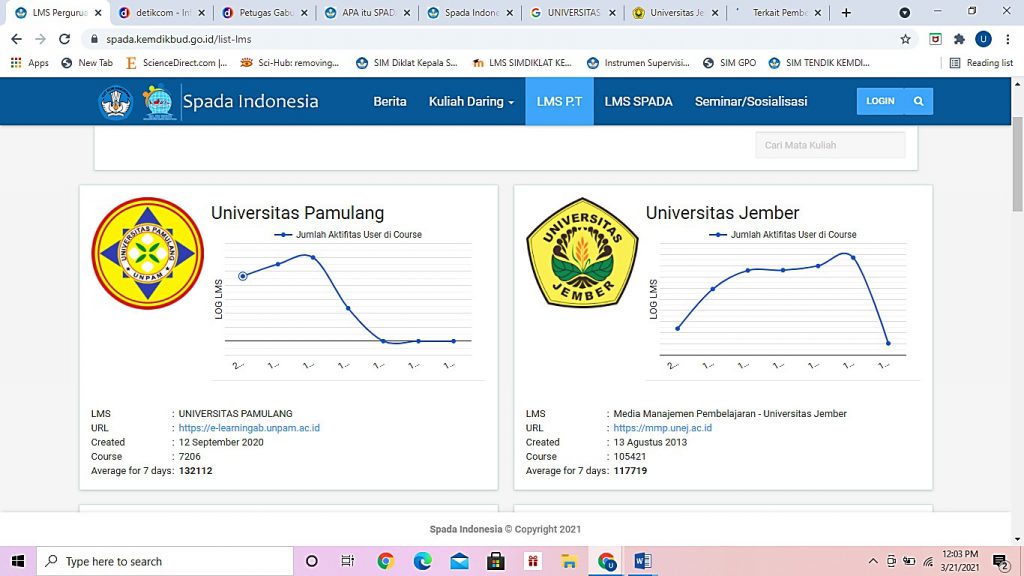Image resolution: width=1024 pixels, height=576 pixels.
Task: Click Jember average value 117719
Action: 630,470
